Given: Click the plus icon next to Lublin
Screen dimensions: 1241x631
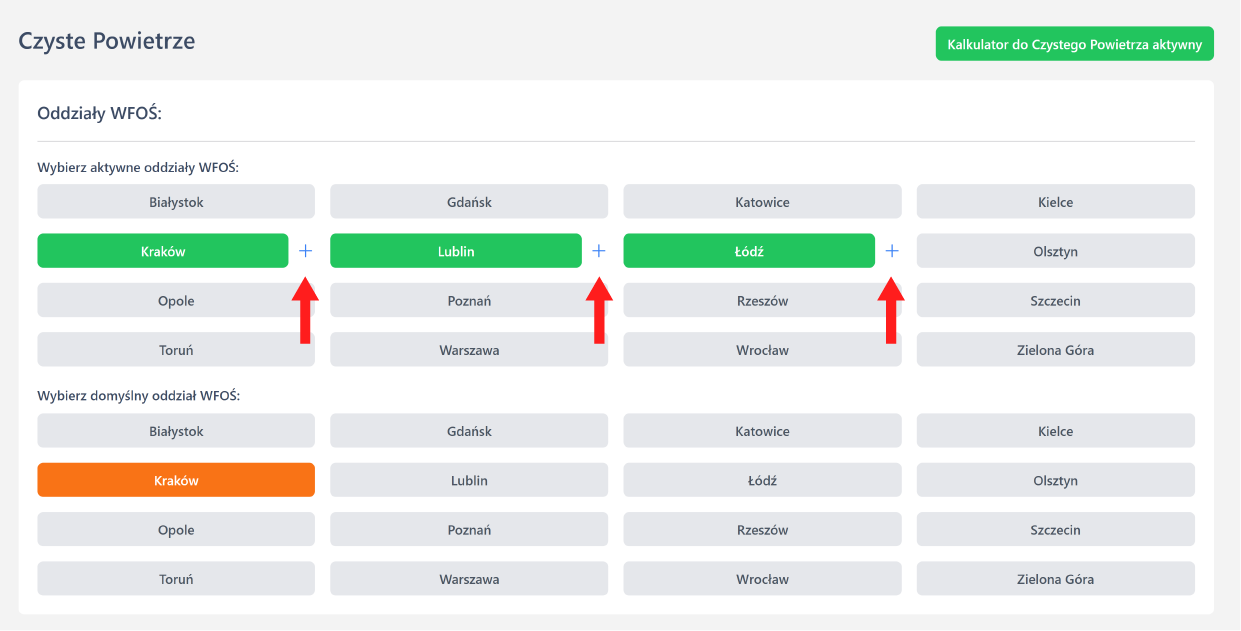Looking at the screenshot, I should pyautogui.click(x=598, y=251).
